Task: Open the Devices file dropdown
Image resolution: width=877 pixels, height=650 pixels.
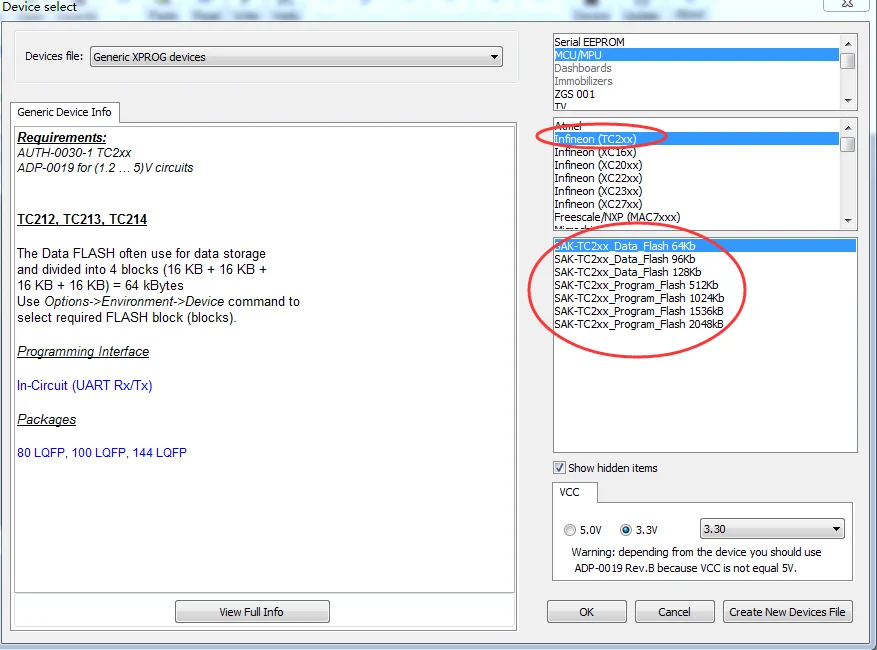Action: [x=296, y=56]
